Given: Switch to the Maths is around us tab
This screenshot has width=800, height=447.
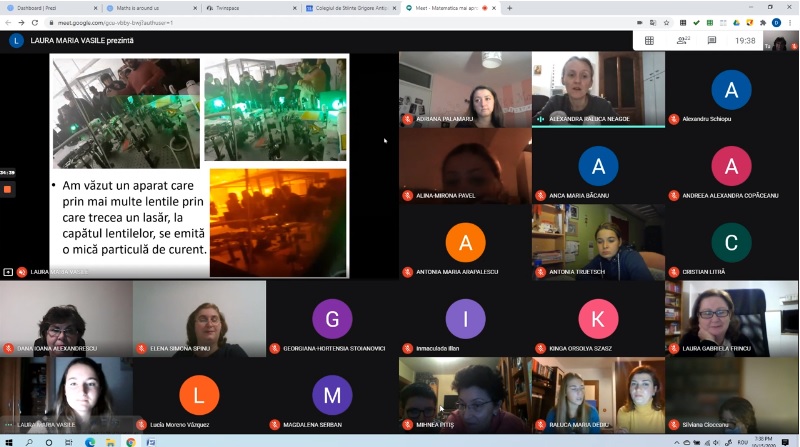Looking at the screenshot, I should (151, 8).
